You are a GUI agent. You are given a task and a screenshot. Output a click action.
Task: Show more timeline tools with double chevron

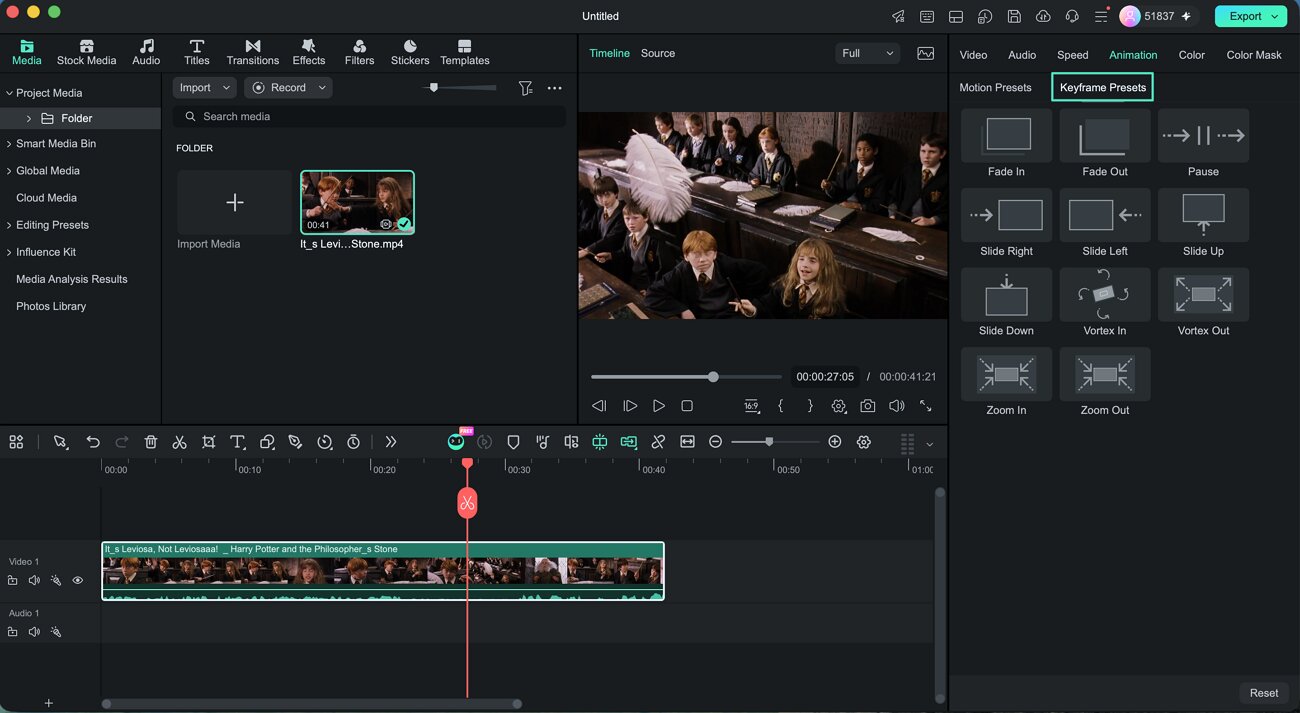click(391, 442)
